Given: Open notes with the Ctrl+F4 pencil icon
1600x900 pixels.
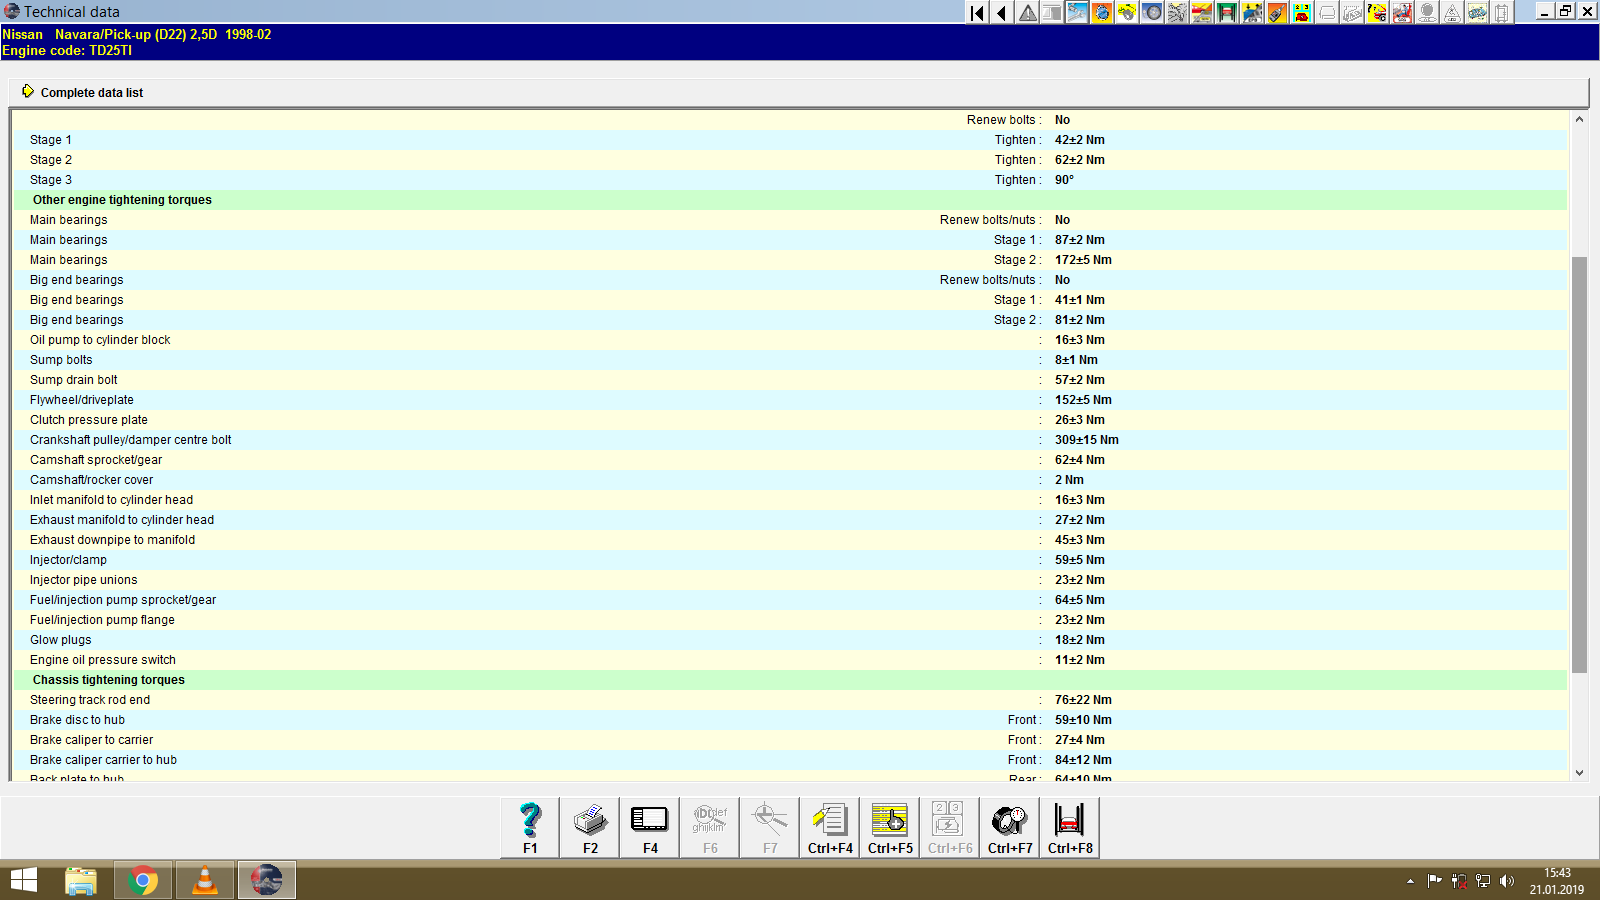Looking at the screenshot, I should pos(829,820).
